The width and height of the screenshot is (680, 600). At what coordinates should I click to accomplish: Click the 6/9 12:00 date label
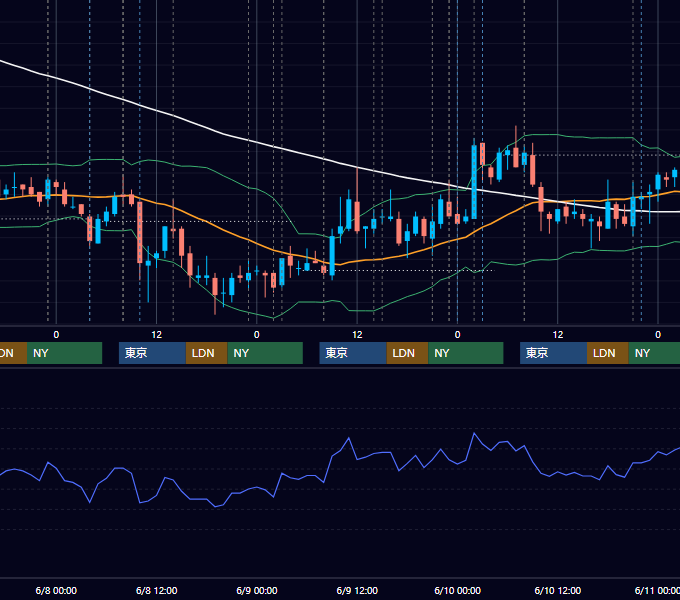point(357,590)
